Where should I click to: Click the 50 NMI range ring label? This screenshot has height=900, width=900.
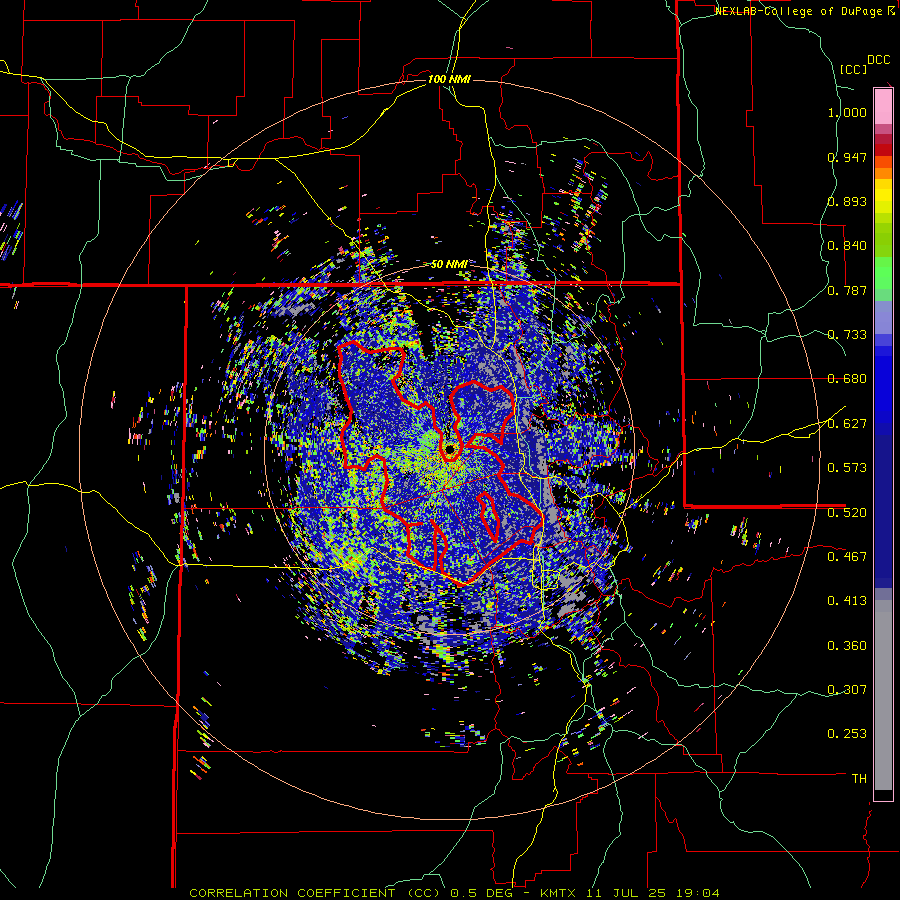(x=449, y=265)
